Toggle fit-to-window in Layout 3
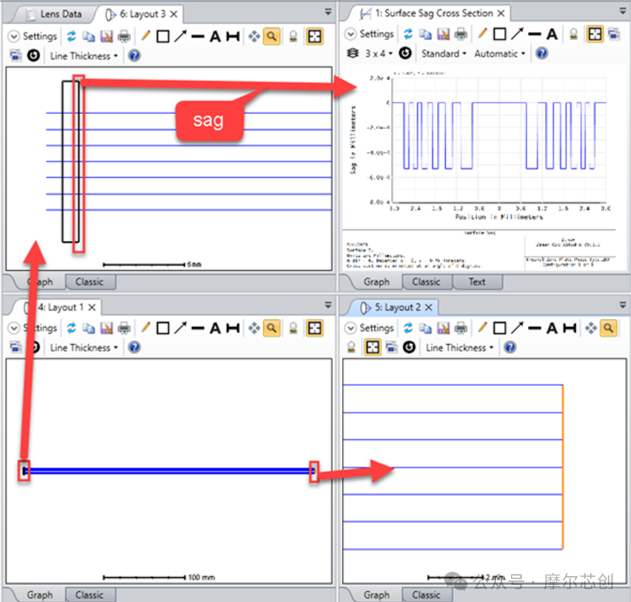 315,37
